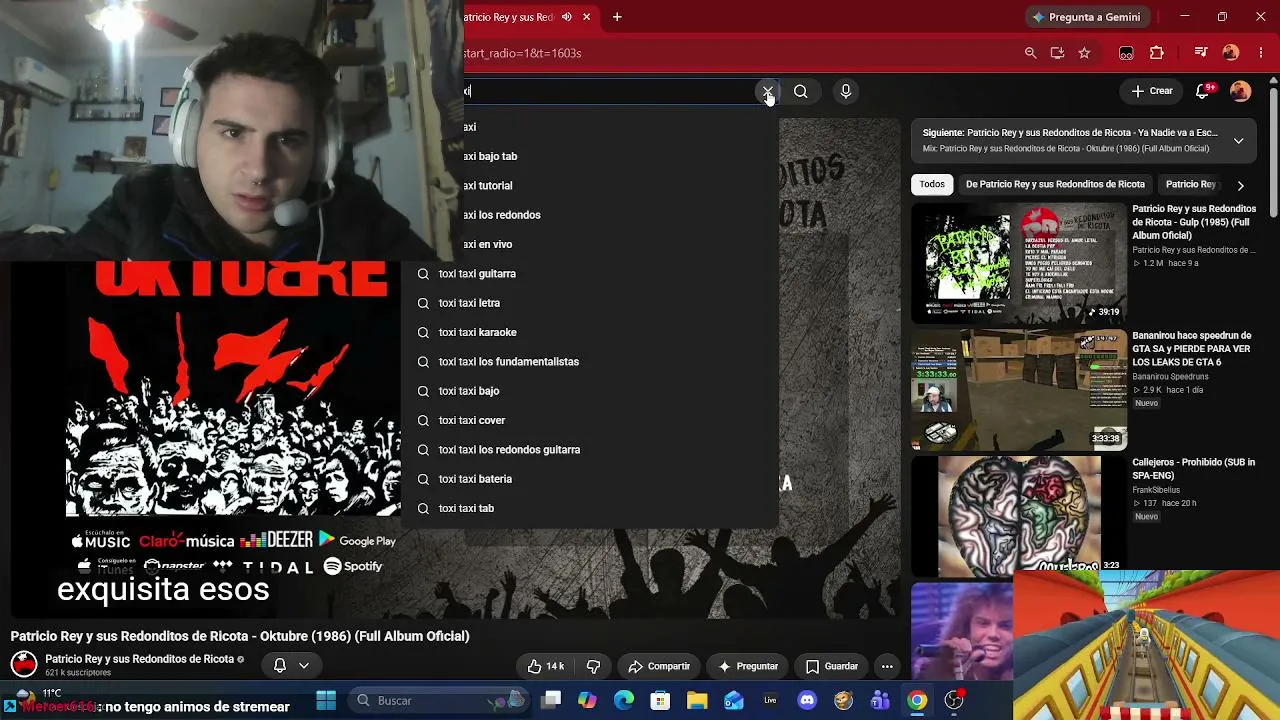Visit Bananirou Speedruns channel name
1280x720 pixels.
(x=1170, y=377)
